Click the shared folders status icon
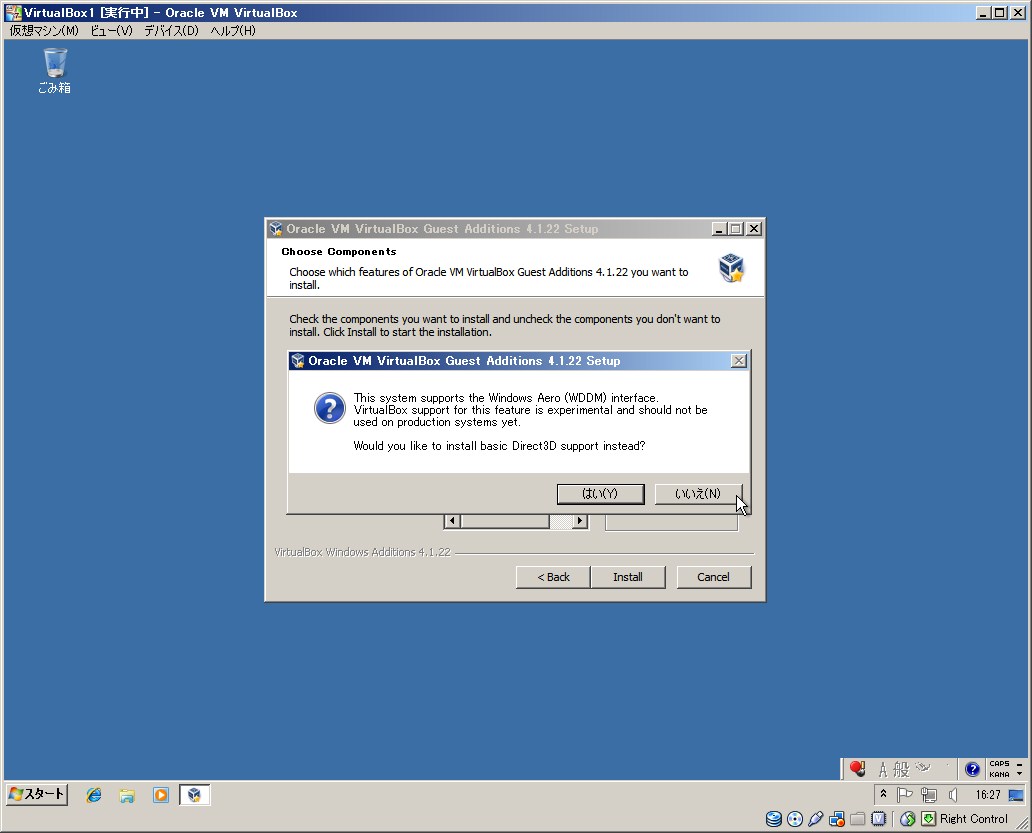Image resolution: width=1032 pixels, height=833 pixels. 858,819
